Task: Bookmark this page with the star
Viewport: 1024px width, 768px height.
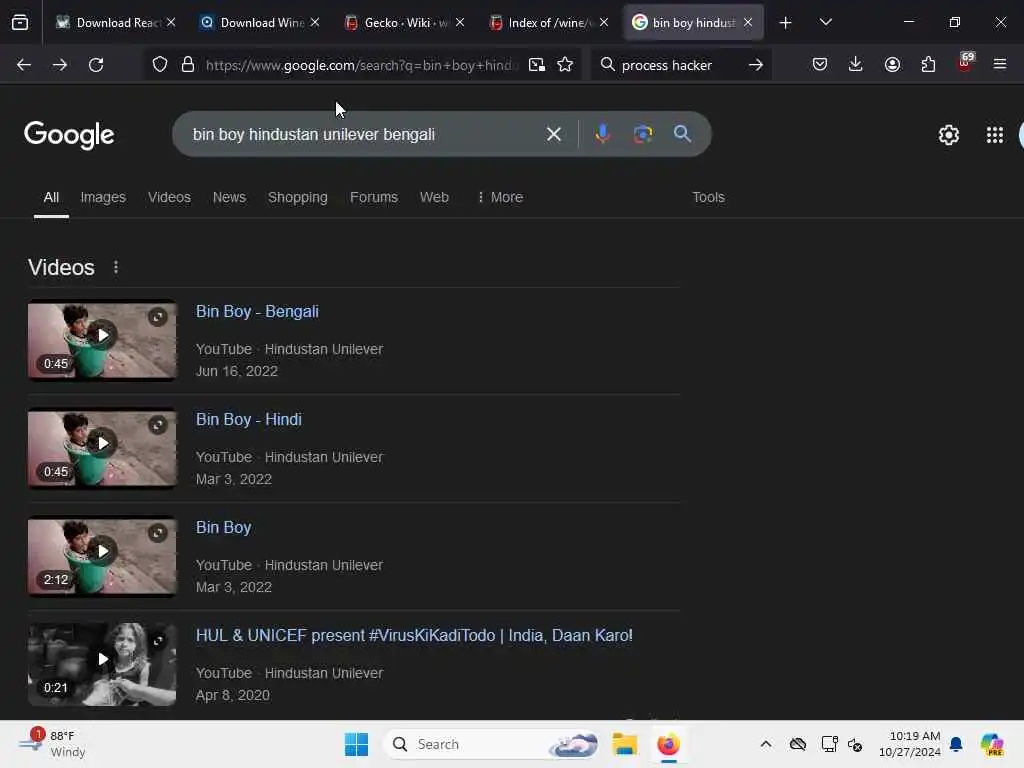Action: [565, 65]
